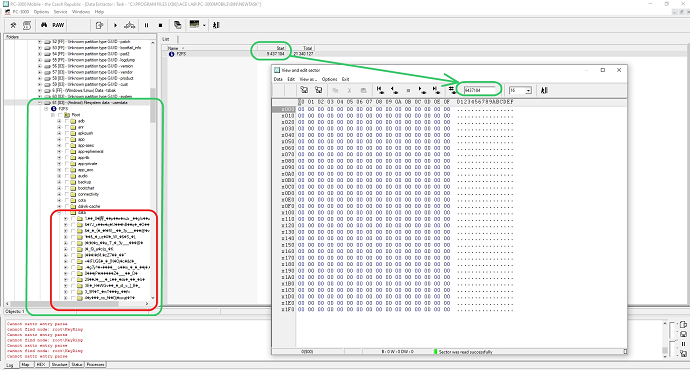This screenshot has width=690, height=370.
Task: Click the read sector icon in sector editor
Action: 304,90
